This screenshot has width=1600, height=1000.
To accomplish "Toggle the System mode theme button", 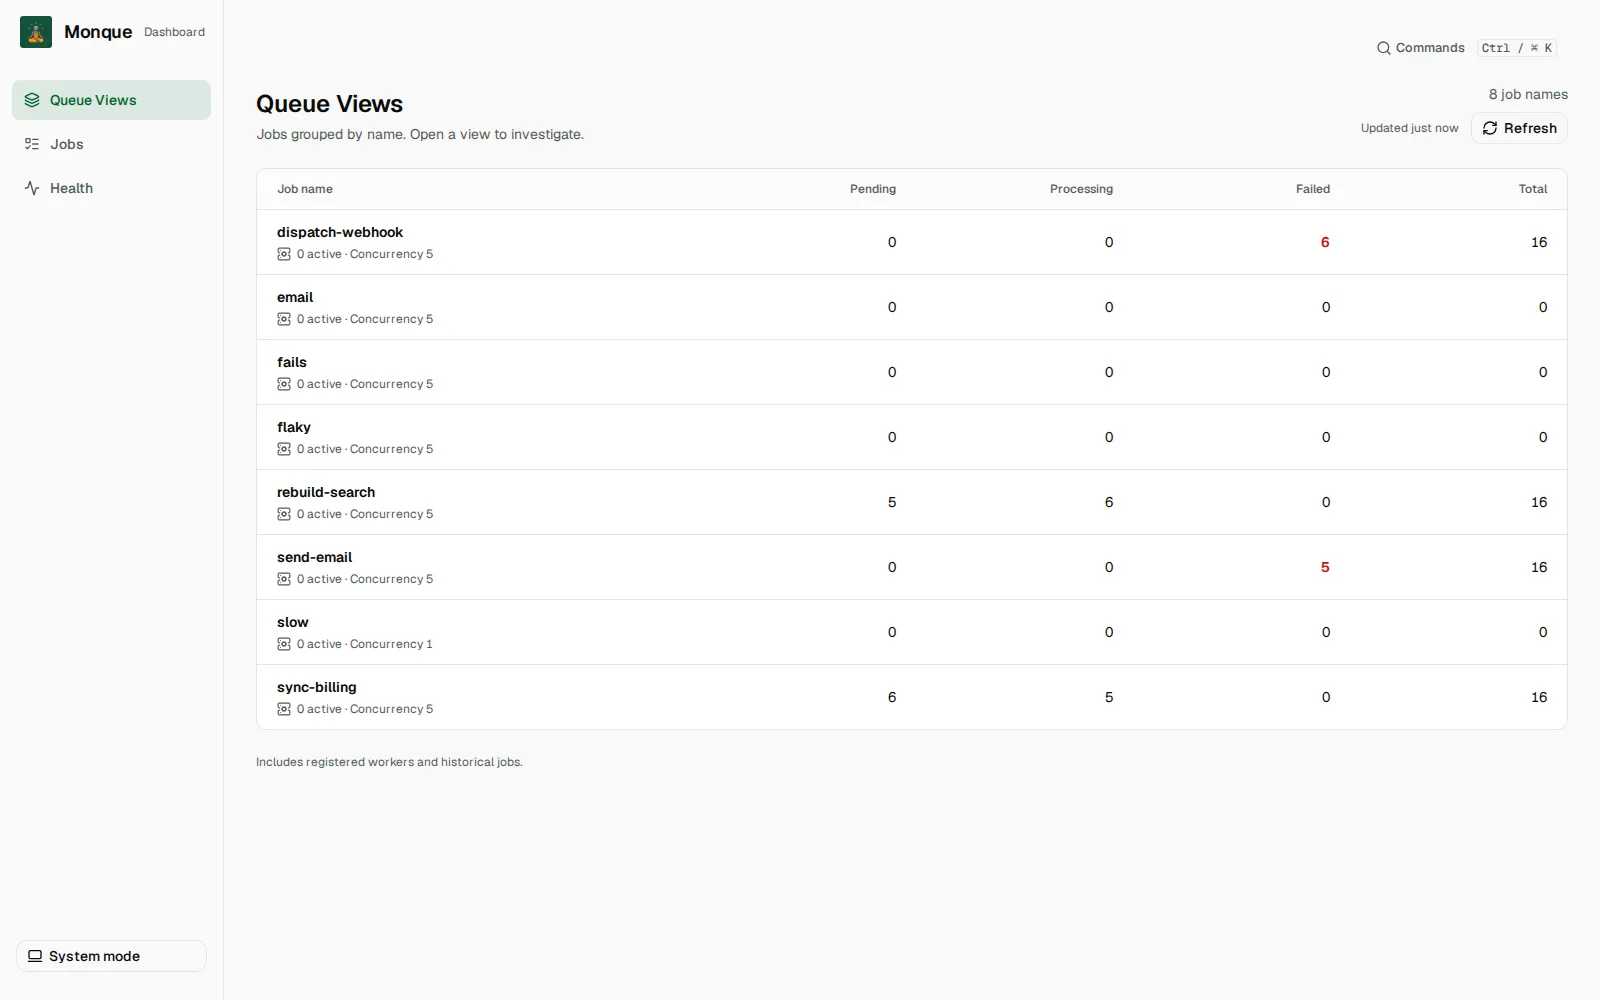I will pos(111,956).
